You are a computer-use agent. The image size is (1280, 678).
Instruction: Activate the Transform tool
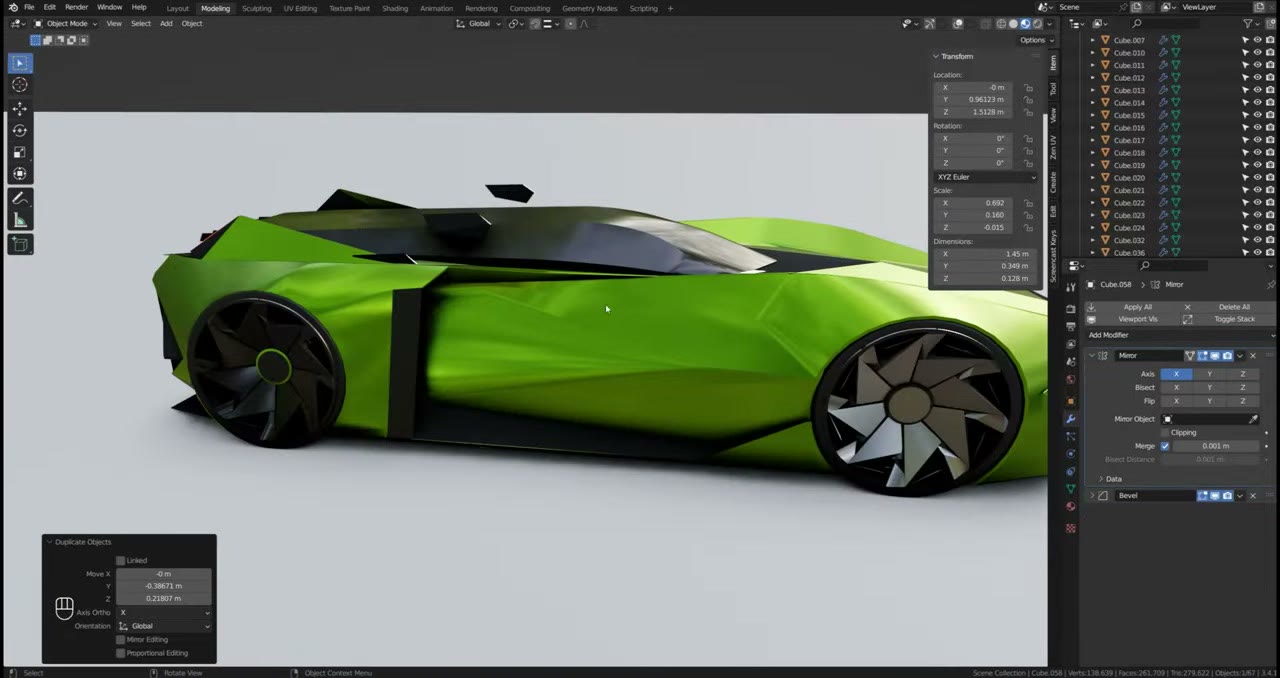[19, 174]
